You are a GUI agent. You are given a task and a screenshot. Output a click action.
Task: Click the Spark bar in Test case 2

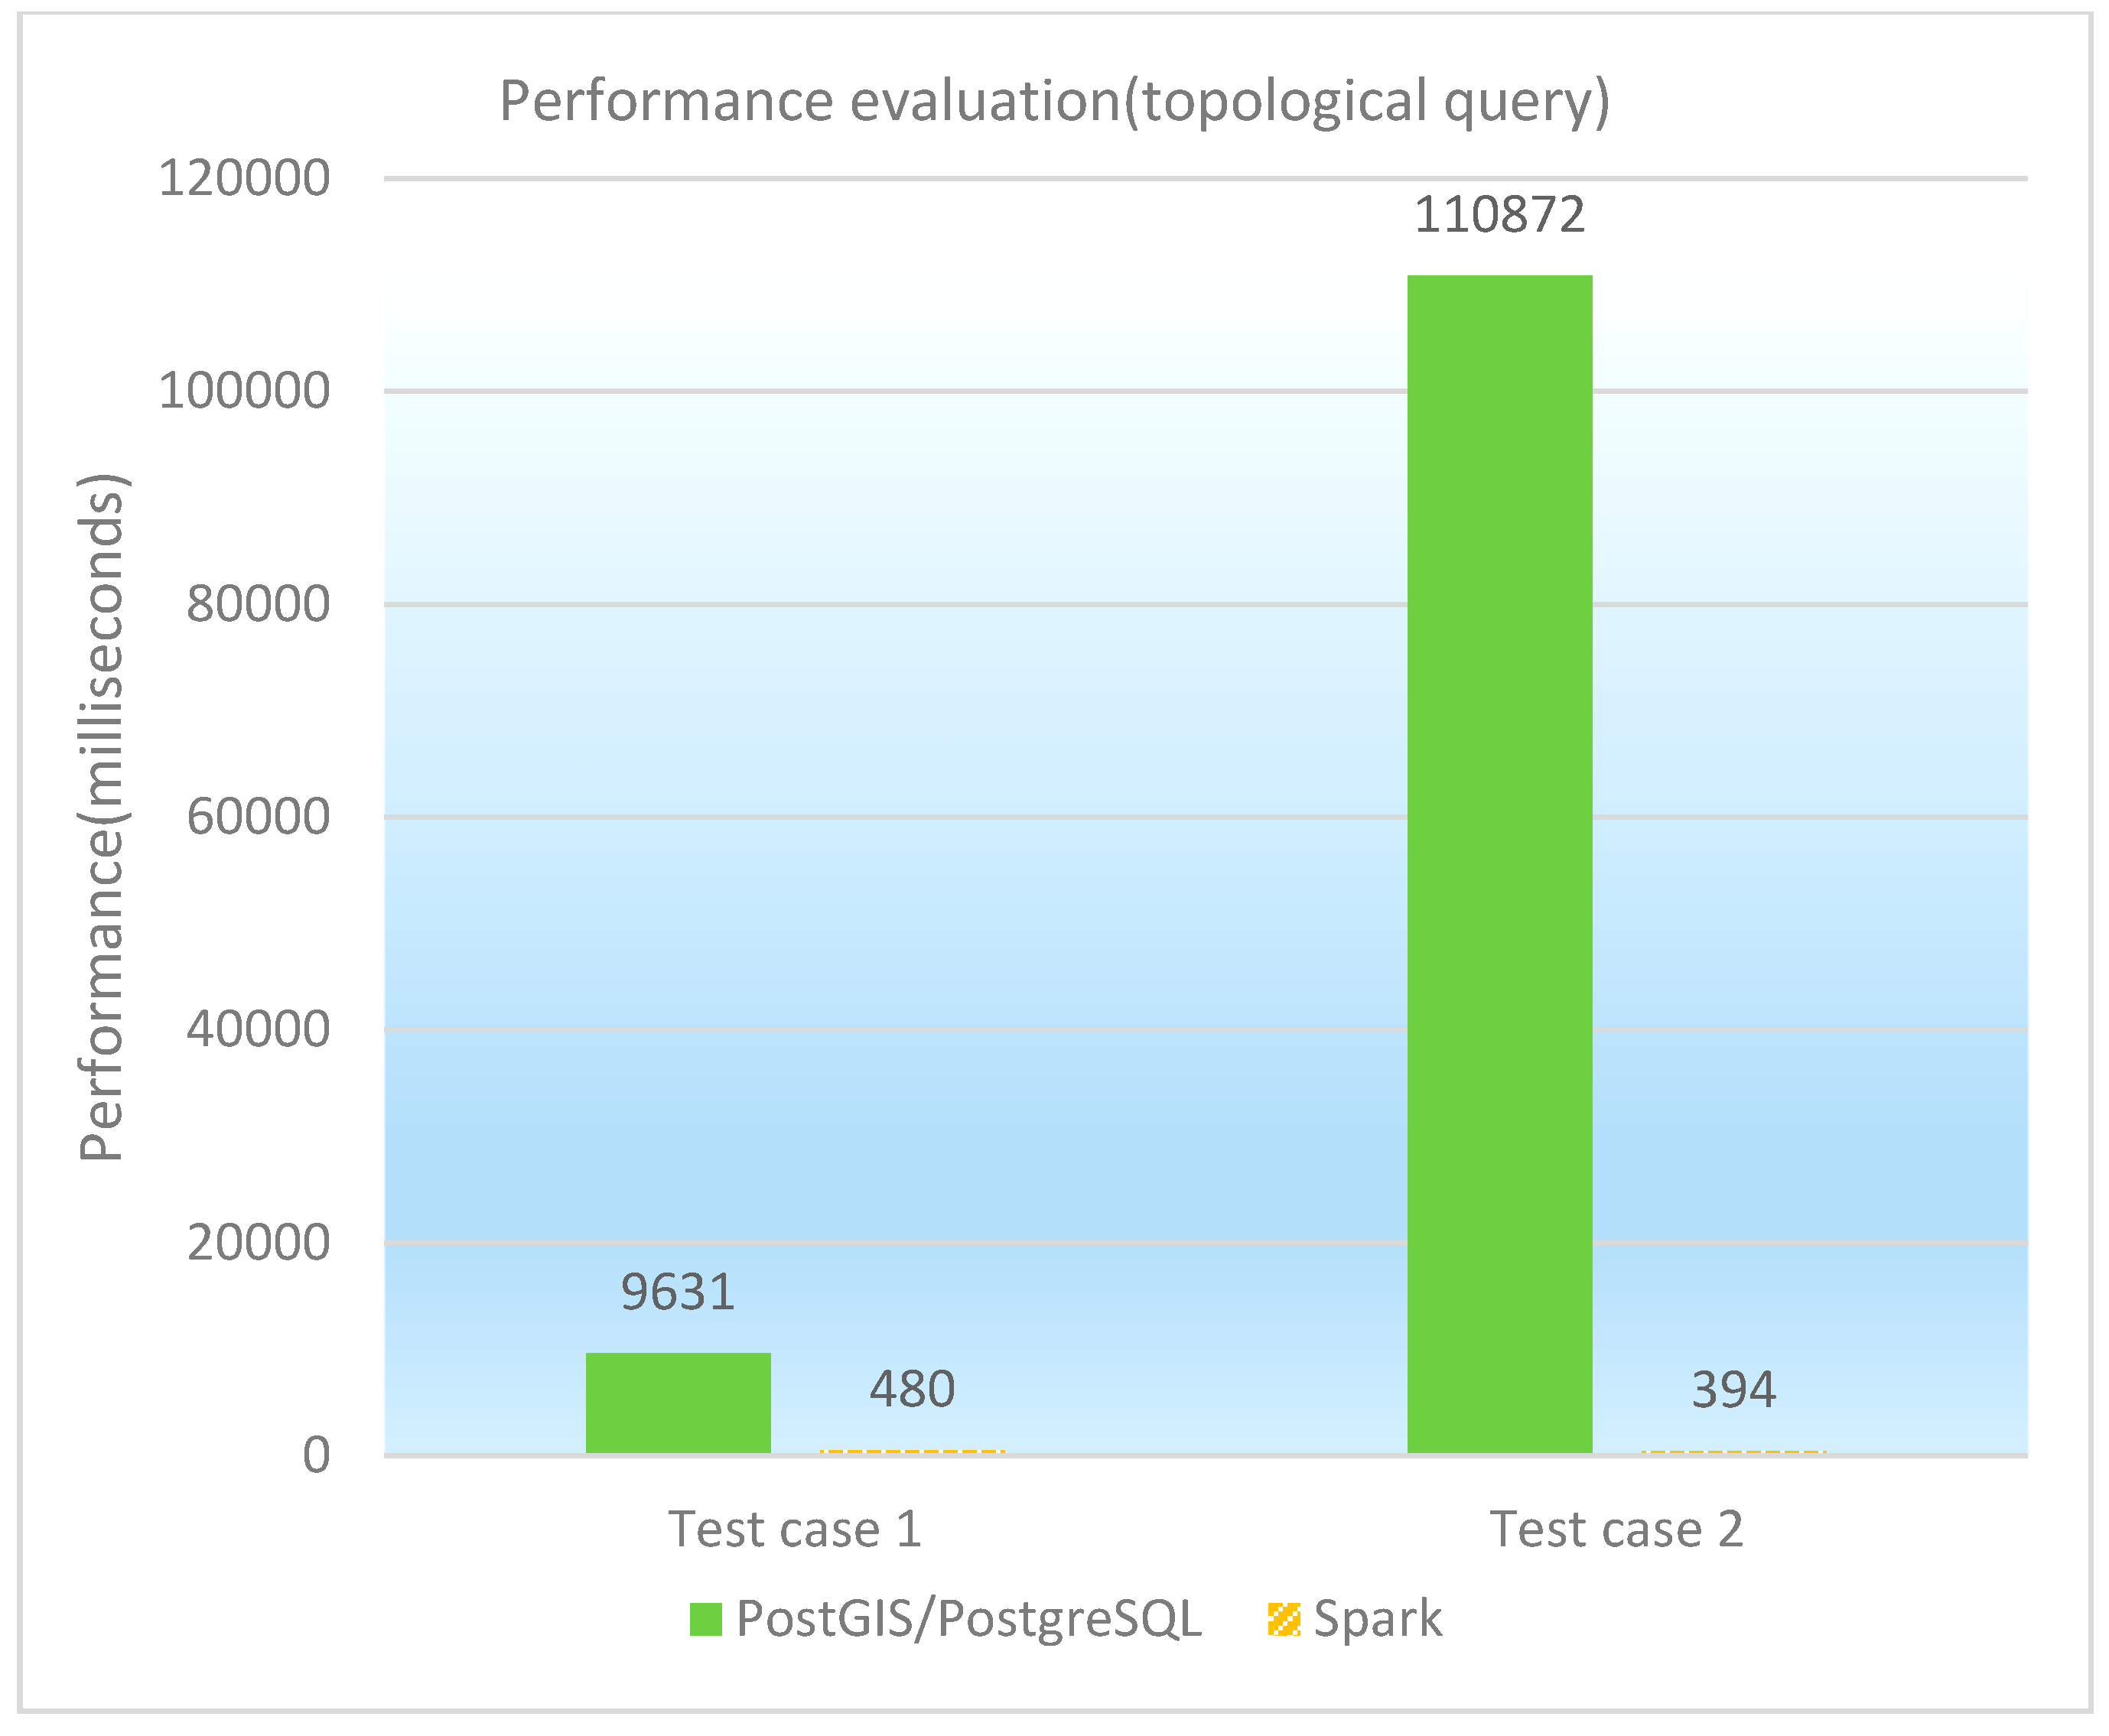(x=1733, y=1451)
